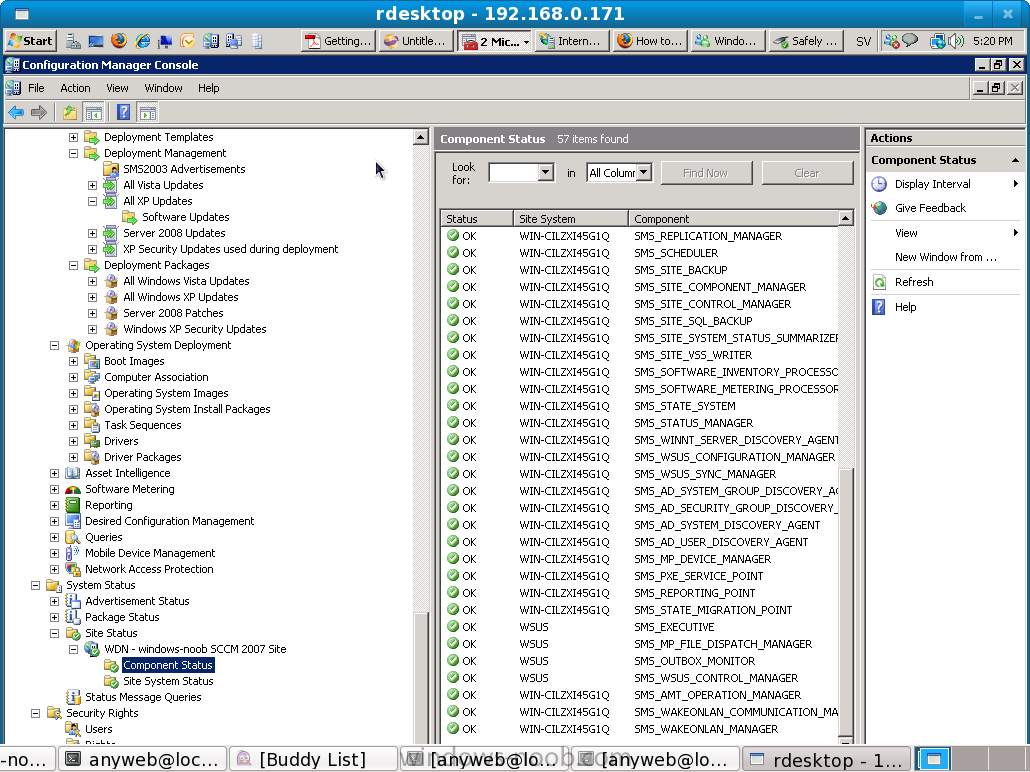
Task: Click the Status Message Queries icon
Action: tap(73, 697)
